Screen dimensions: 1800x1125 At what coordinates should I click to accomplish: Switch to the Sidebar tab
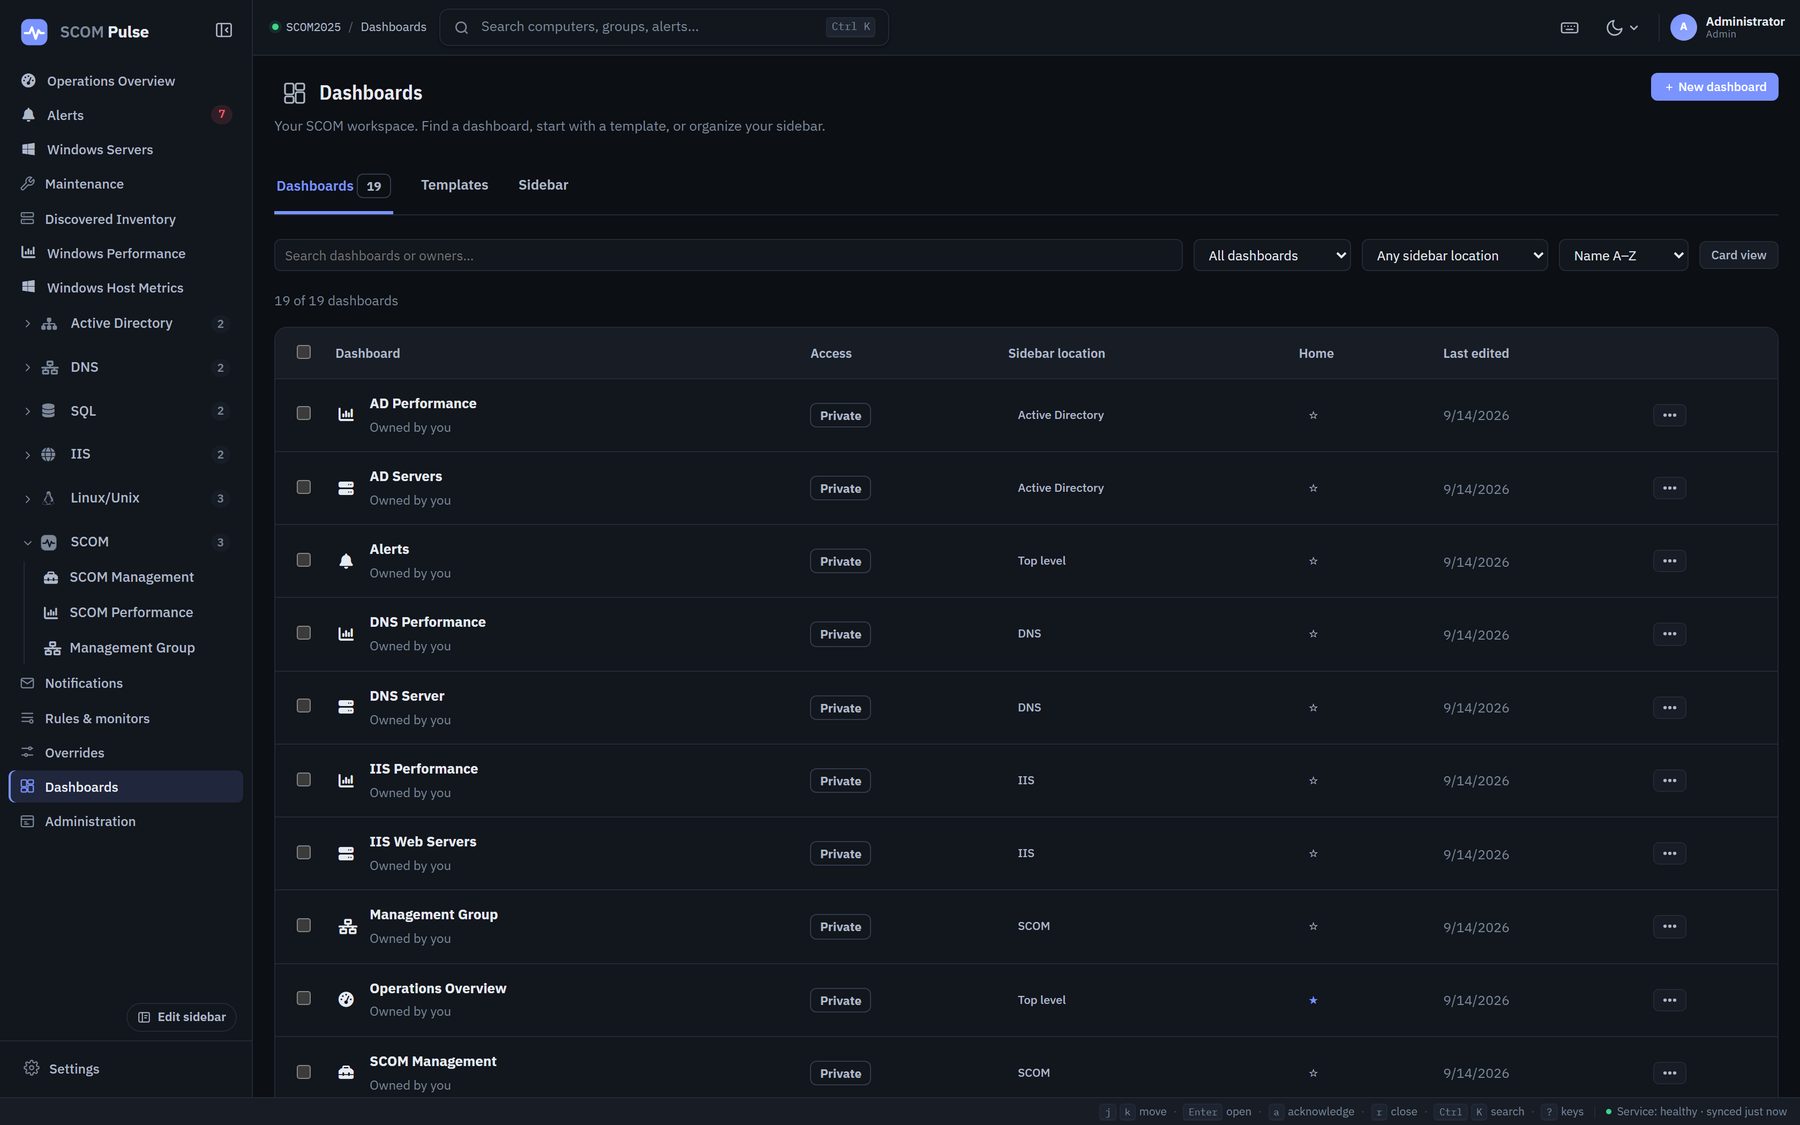pyautogui.click(x=543, y=185)
